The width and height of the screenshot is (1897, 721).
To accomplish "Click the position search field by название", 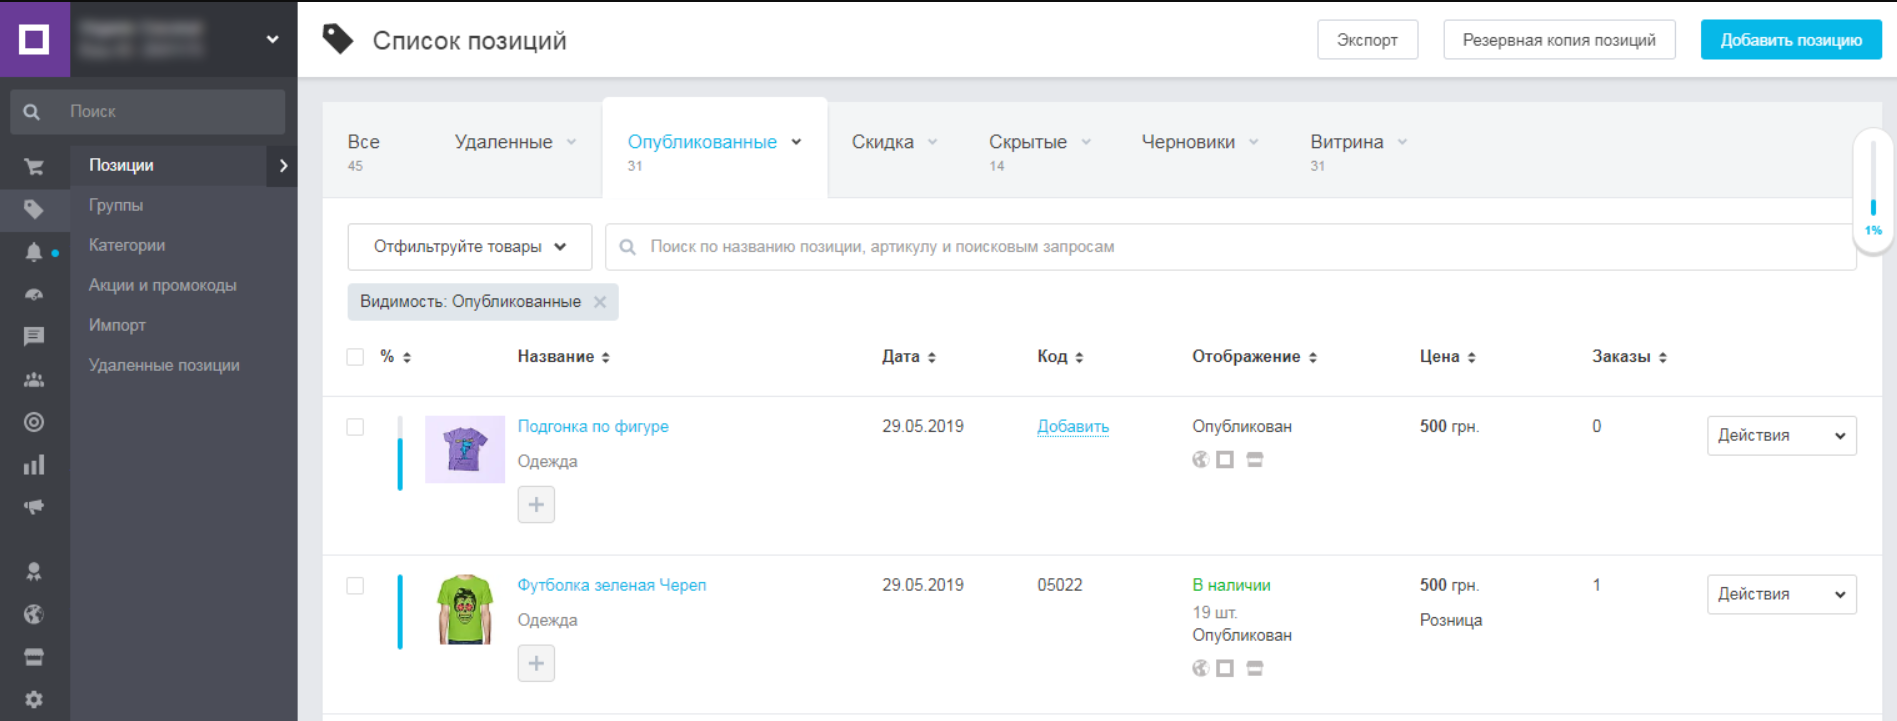I will [1230, 247].
